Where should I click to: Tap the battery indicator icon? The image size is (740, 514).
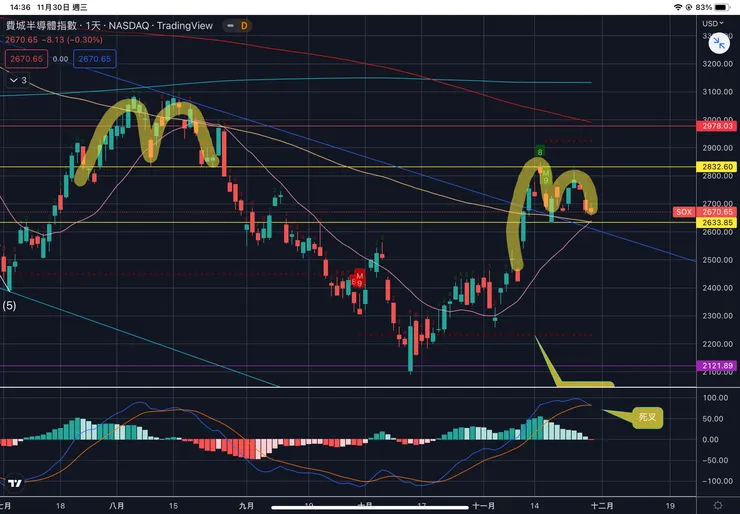(722, 7)
